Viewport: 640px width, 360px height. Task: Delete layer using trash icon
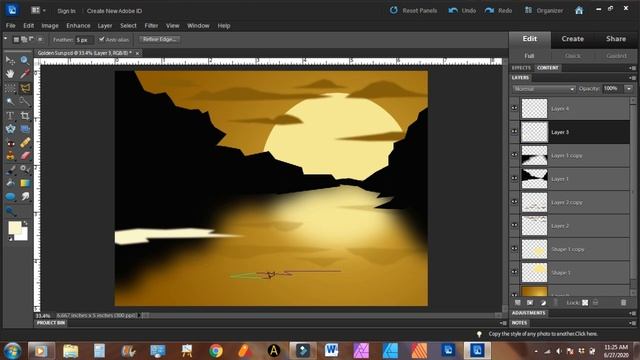[x=623, y=302]
